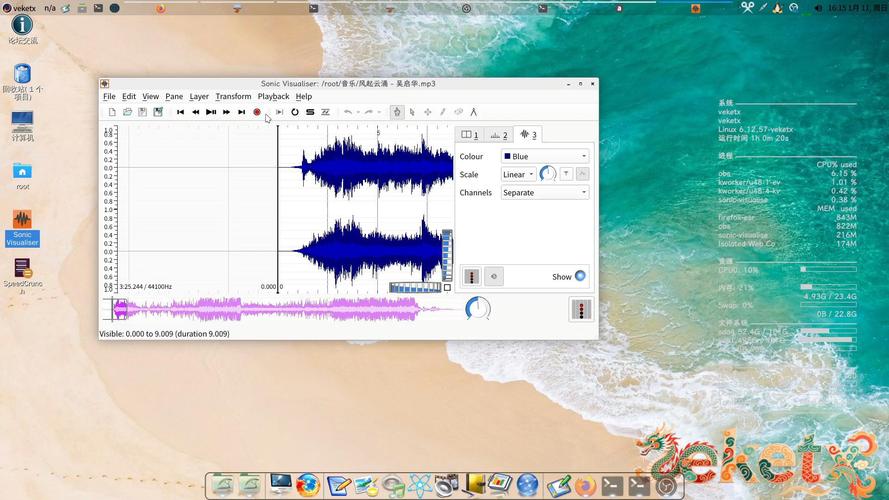This screenshot has width=889, height=500.
Task: Start recording with the red record button
Action: 257,112
